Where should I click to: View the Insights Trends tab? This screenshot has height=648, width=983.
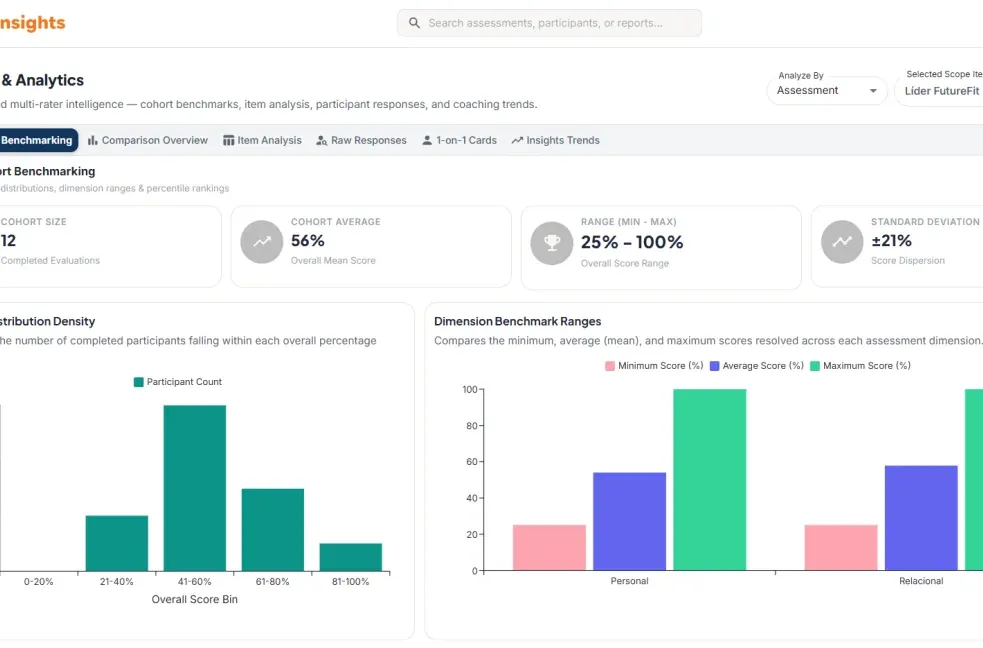(555, 140)
